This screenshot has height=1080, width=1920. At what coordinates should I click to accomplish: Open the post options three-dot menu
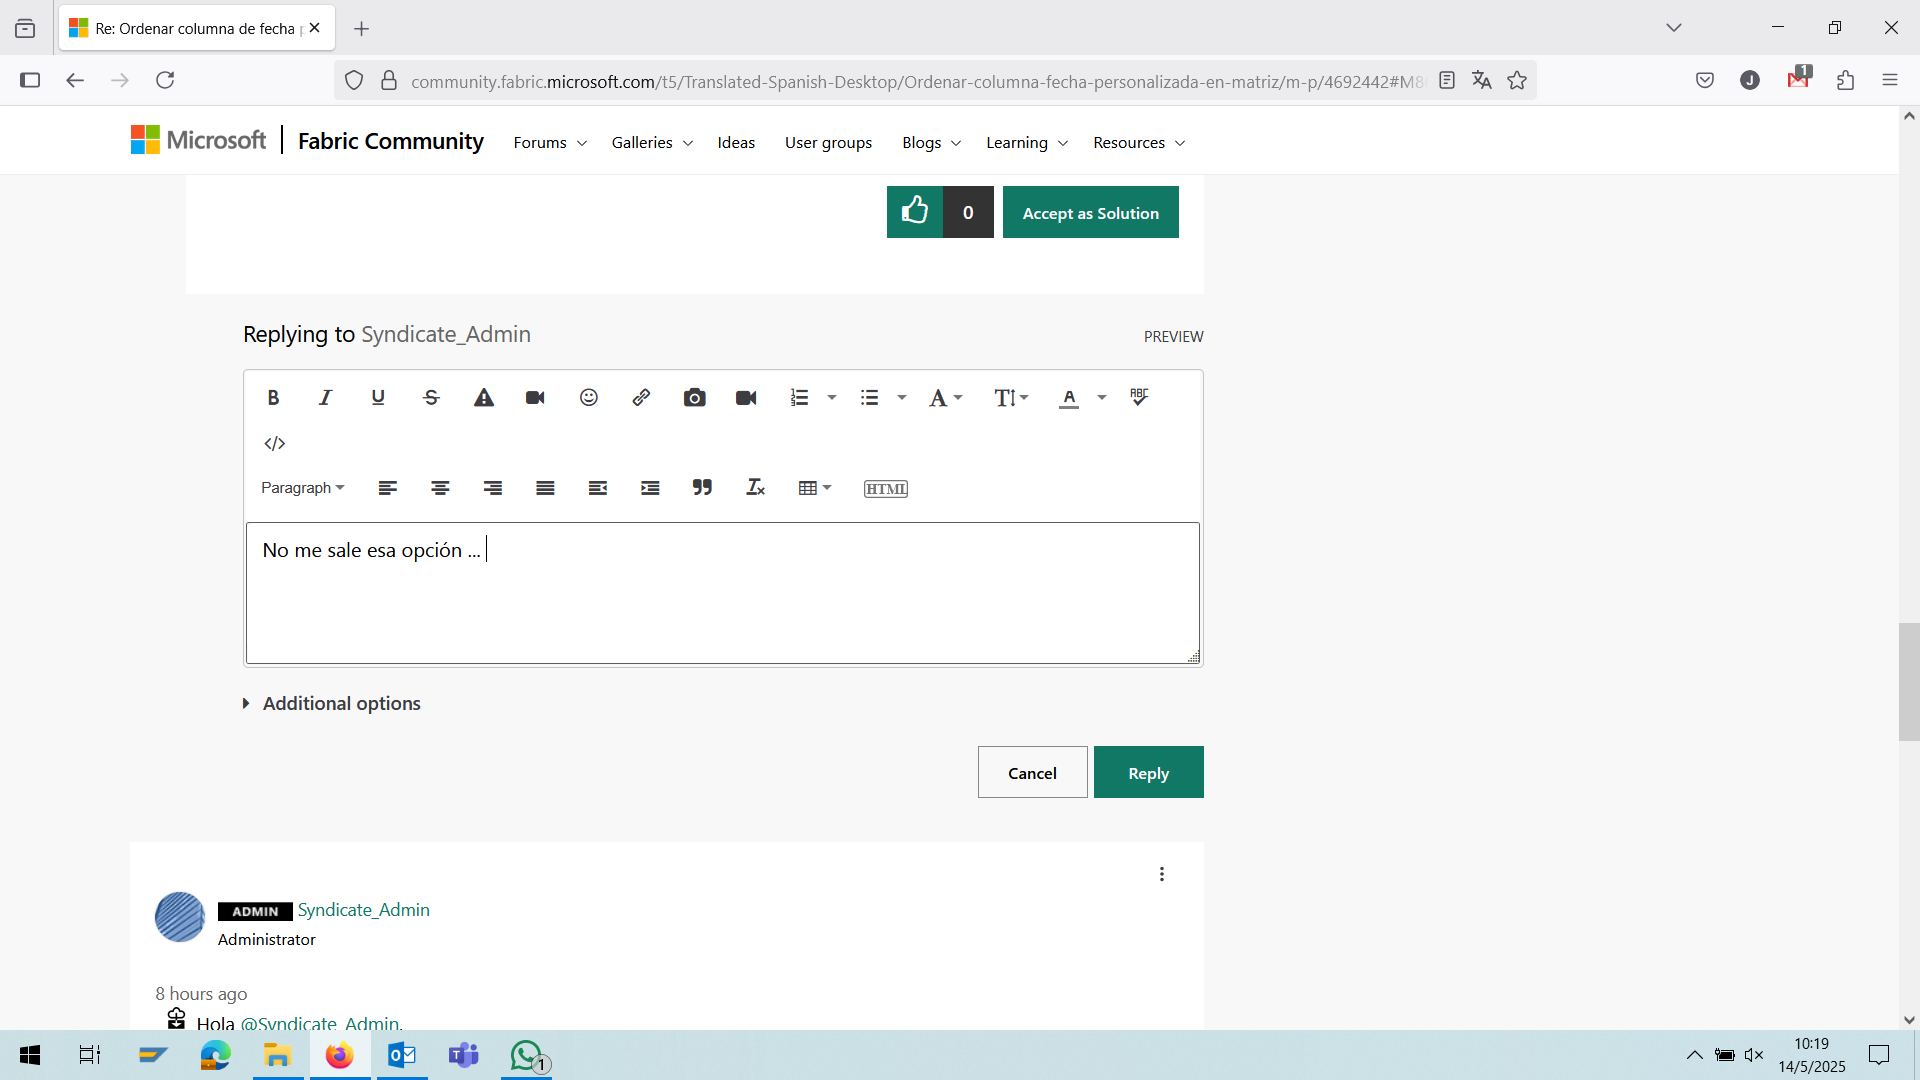pyautogui.click(x=1162, y=874)
